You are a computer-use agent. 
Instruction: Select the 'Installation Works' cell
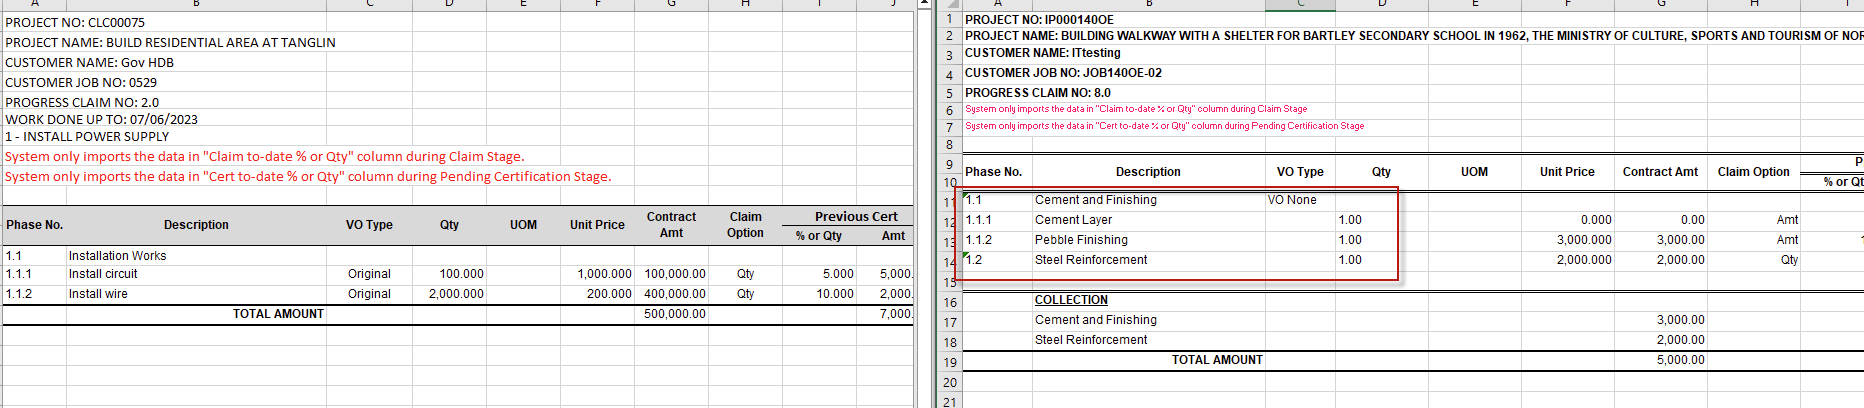pyautogui.click(x=117, y=256)
